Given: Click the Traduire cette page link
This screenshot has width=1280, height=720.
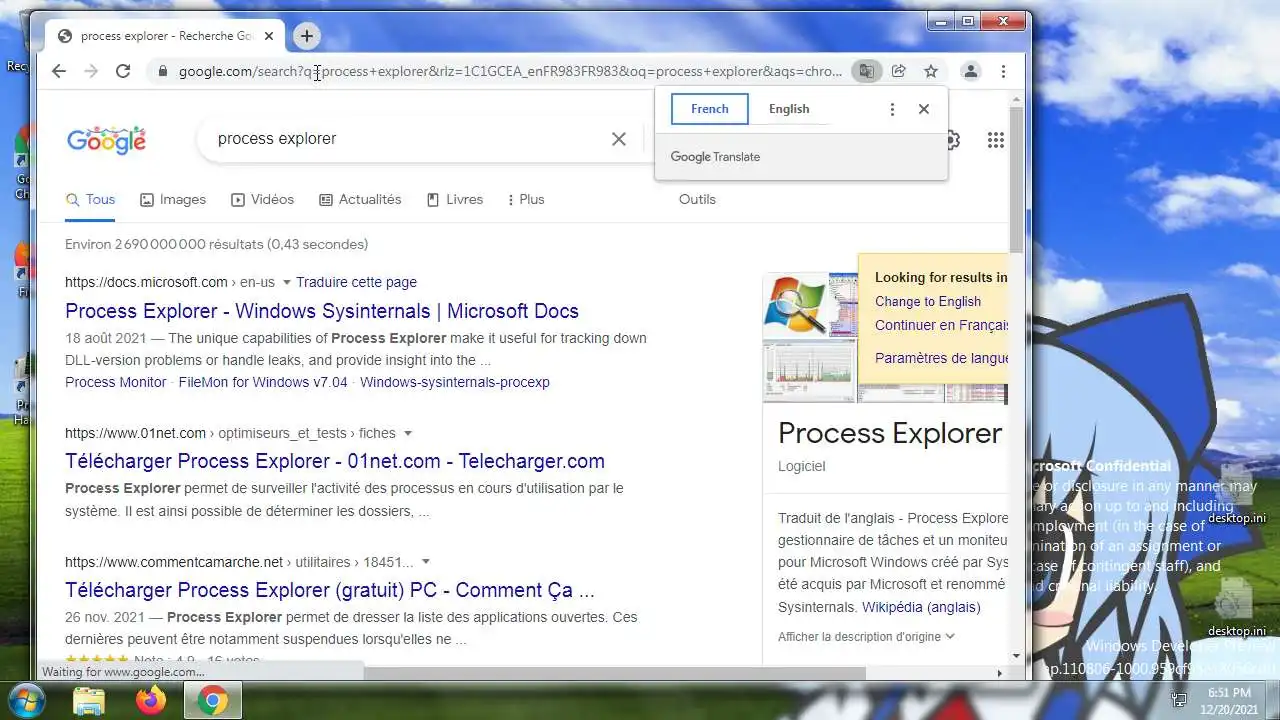Looking at the screenshot, I should coord(356,282).
